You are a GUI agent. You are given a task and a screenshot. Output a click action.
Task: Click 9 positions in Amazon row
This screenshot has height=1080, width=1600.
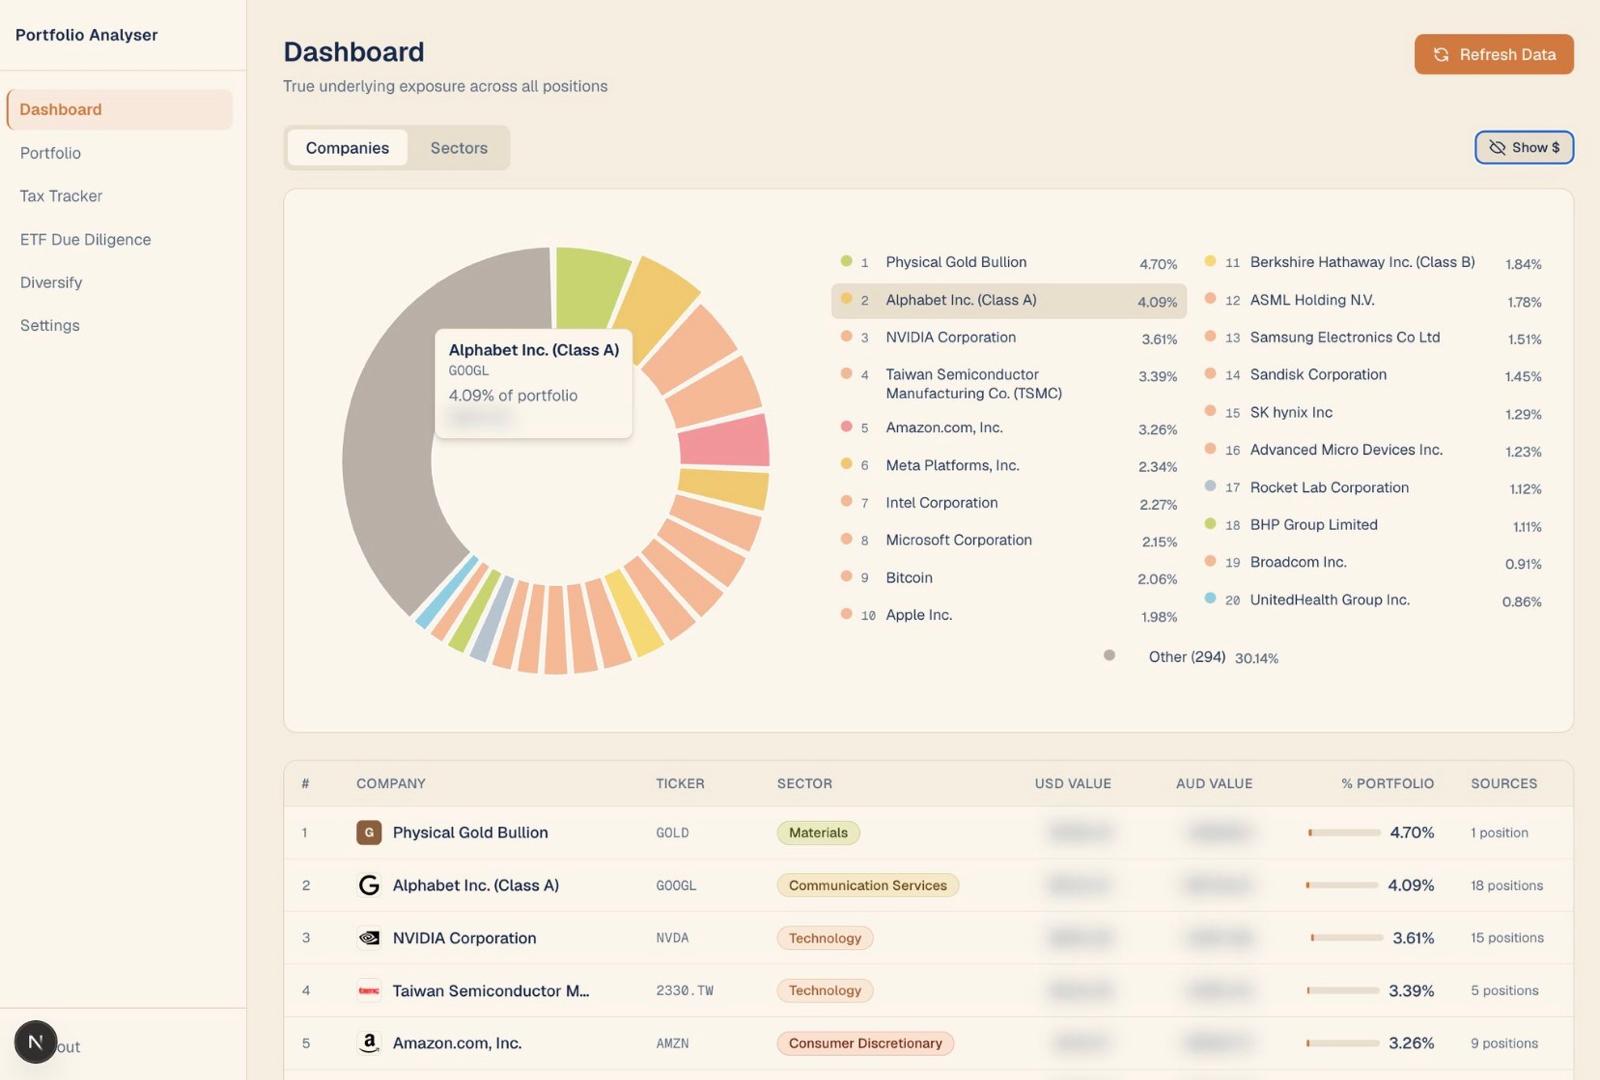[1504, 1043]
